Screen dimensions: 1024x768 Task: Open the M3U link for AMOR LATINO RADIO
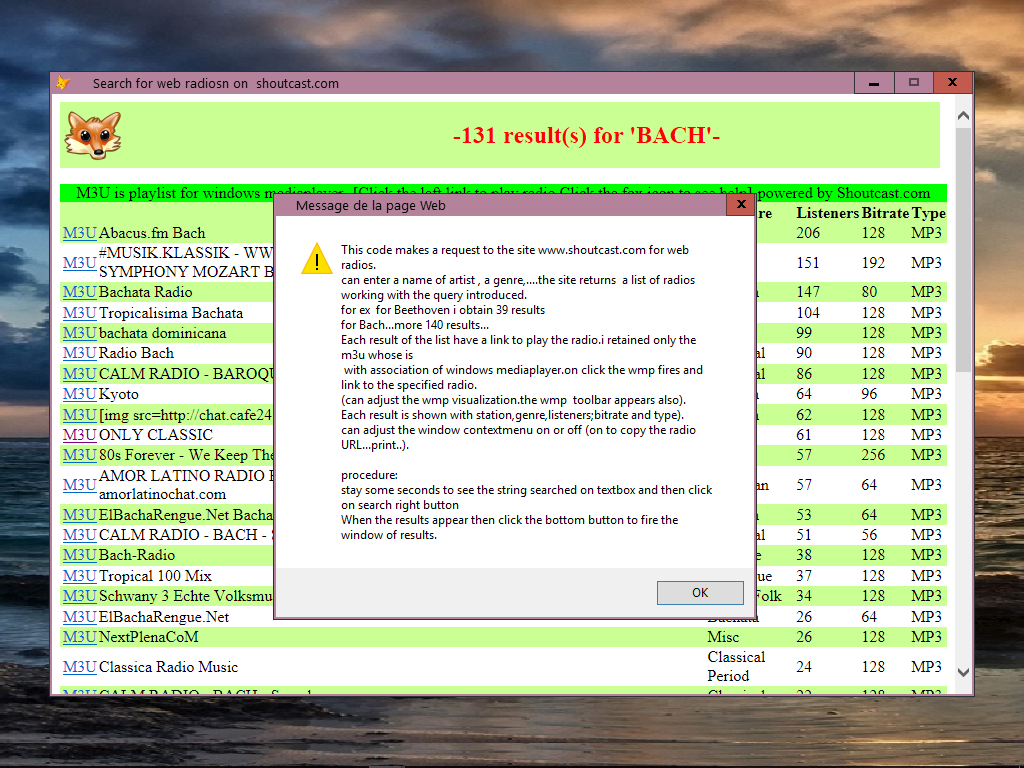click(x=80, y=485)
